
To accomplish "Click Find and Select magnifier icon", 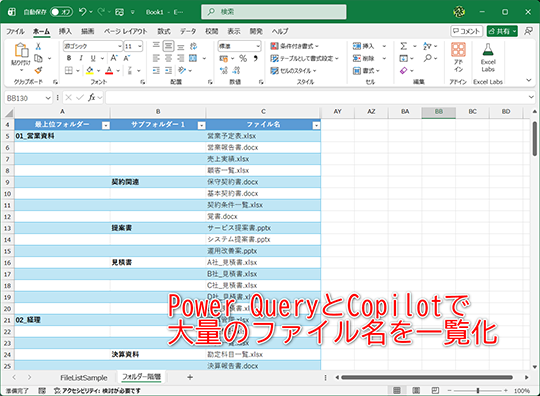I will click(428, 58).
